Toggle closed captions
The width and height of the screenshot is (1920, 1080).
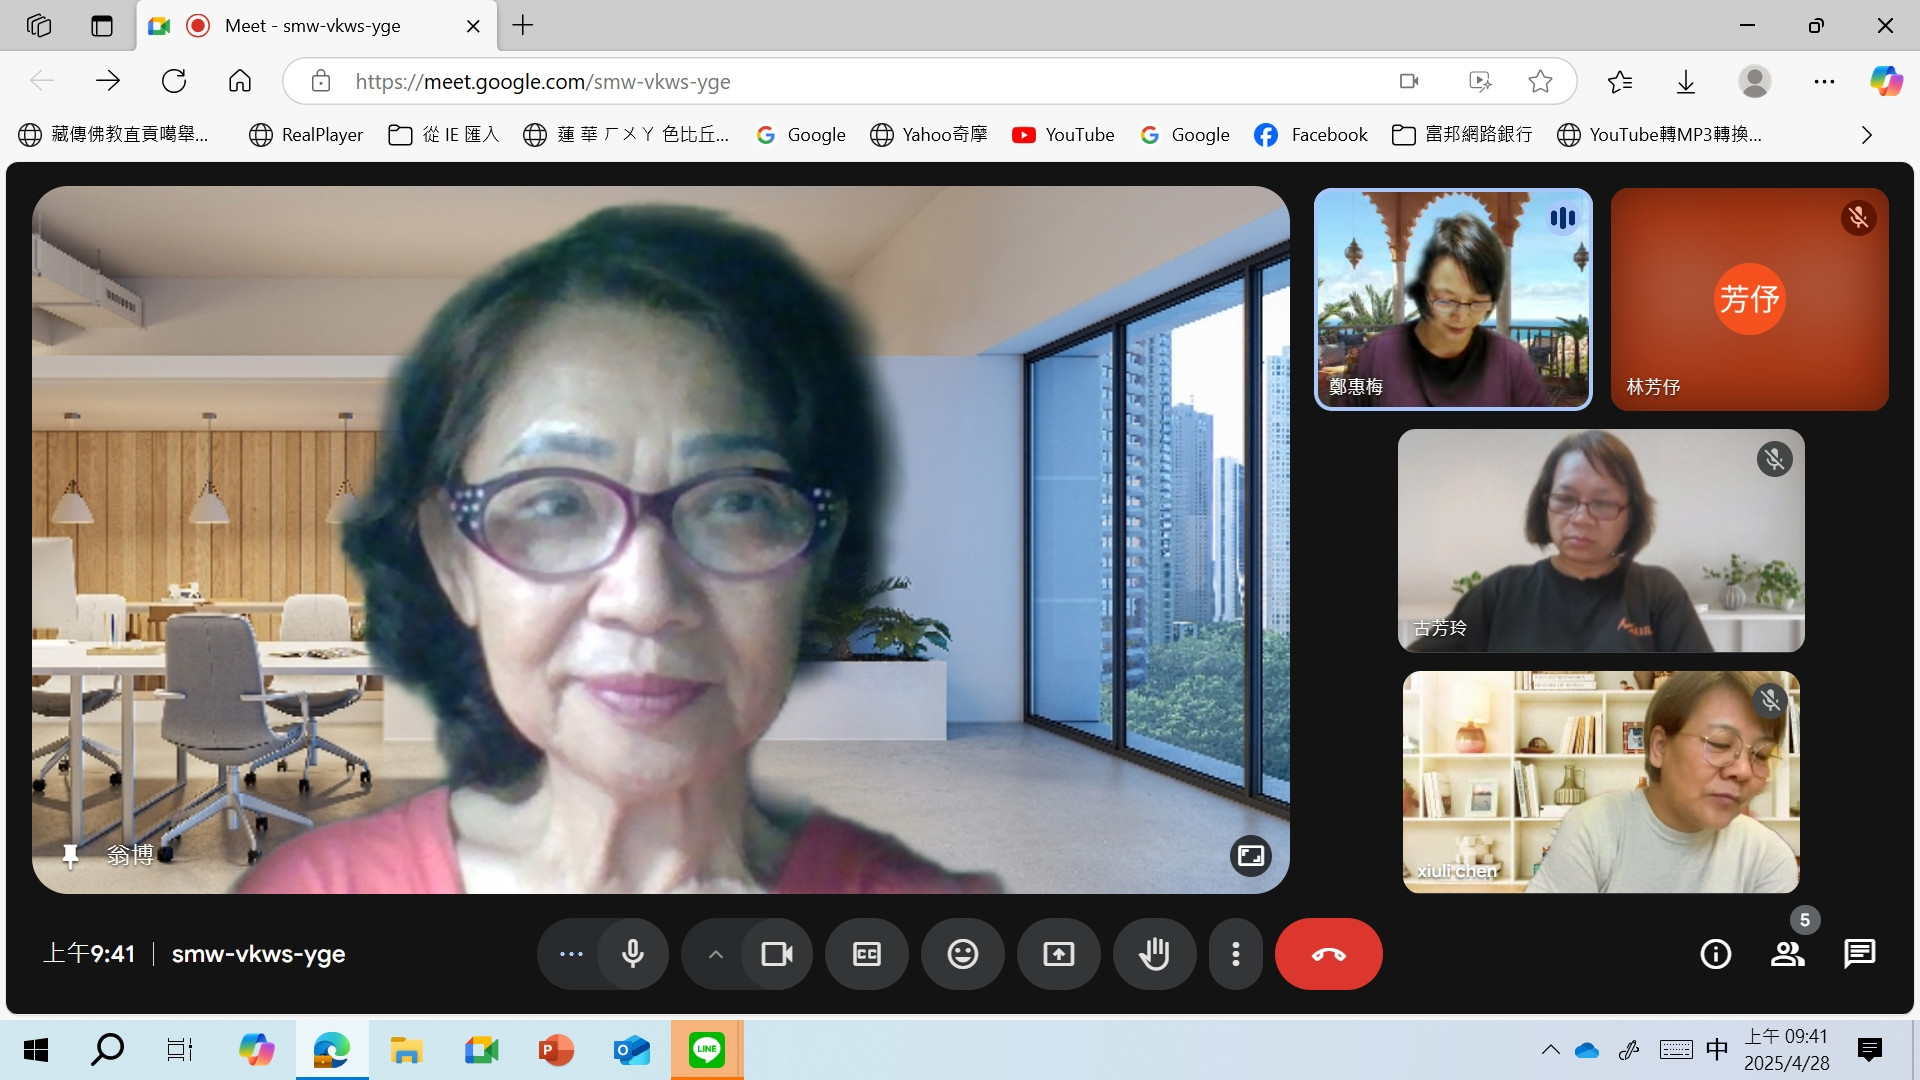coord(866,954)
